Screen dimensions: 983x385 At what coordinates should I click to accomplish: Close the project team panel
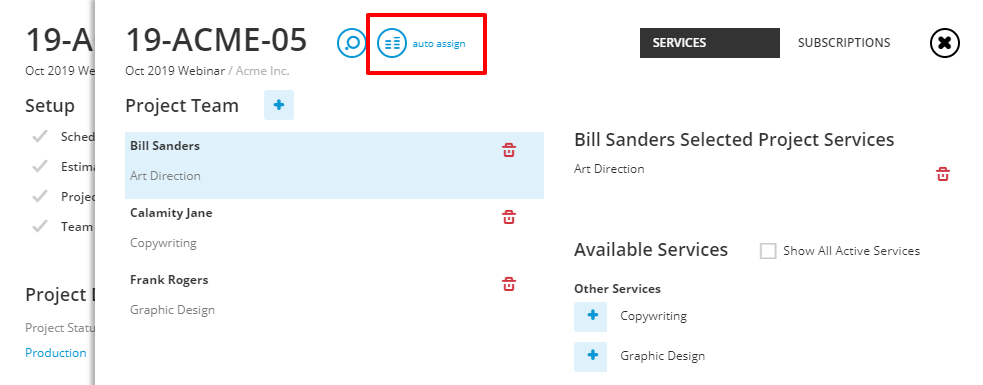click(945, 43)
